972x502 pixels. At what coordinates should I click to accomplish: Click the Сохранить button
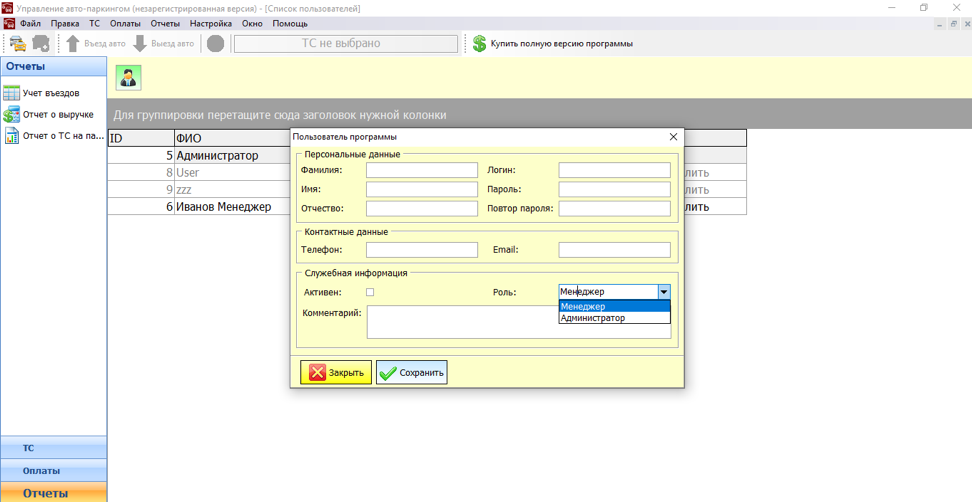coord(412,372)
